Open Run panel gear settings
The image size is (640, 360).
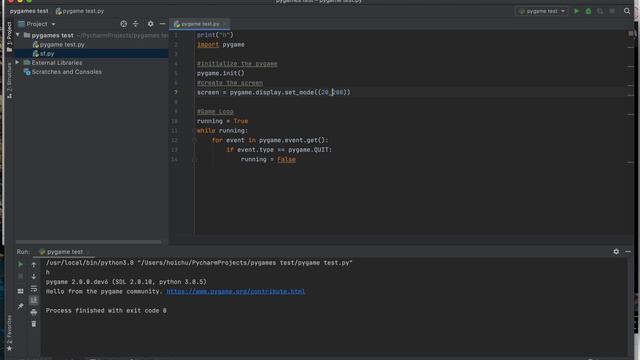pyautogui.click(x=616, y=252)
